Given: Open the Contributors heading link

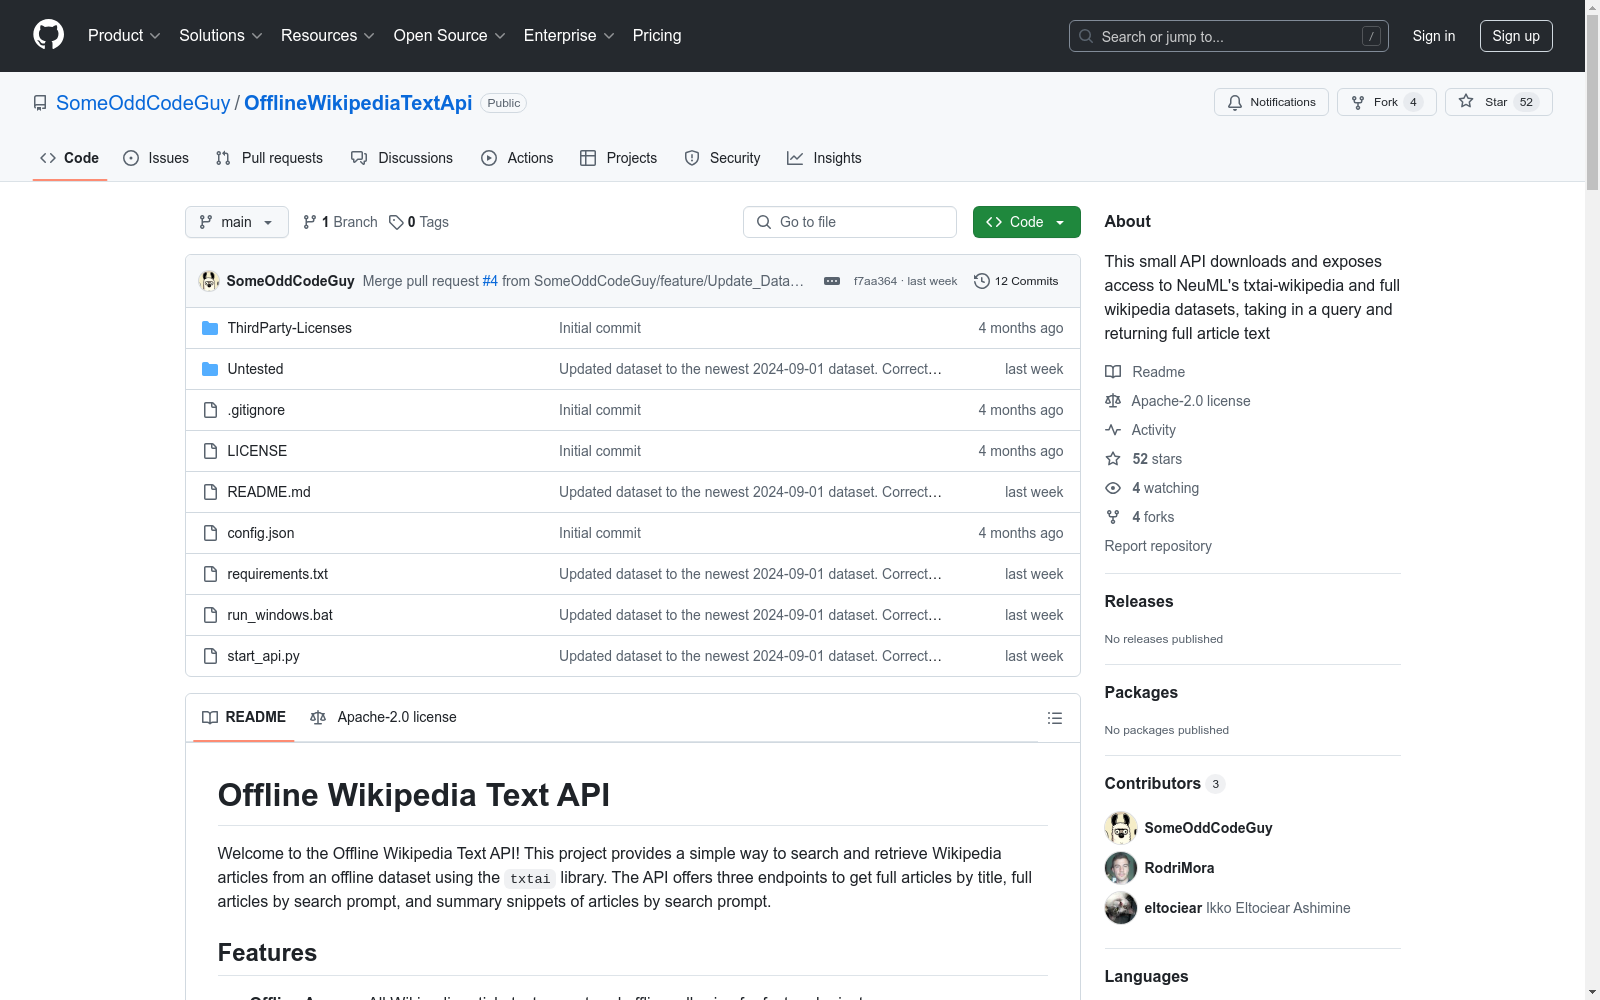Looking at the screenshot, I should [1165, 784].
